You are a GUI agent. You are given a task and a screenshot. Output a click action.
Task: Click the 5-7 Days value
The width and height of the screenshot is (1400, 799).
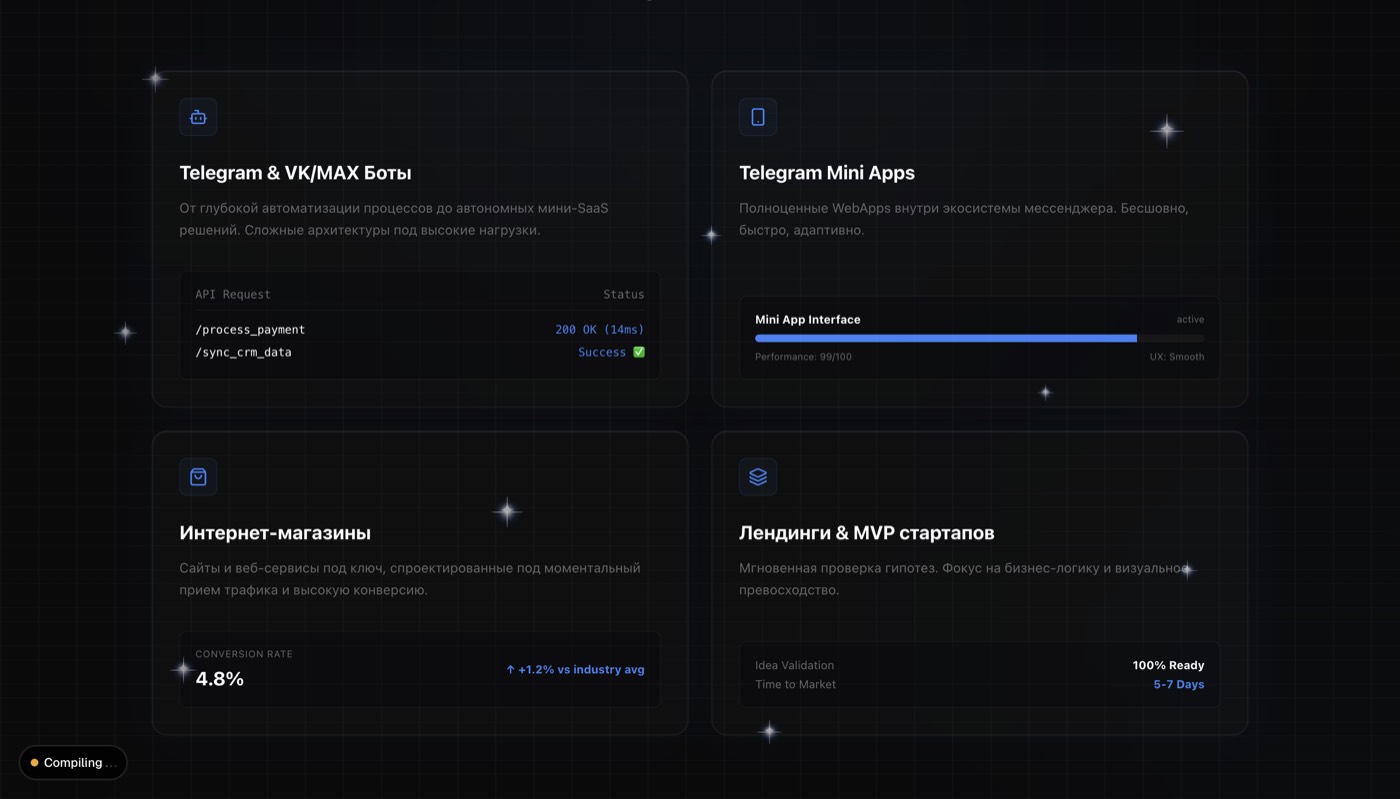[x=1179, y=685]
